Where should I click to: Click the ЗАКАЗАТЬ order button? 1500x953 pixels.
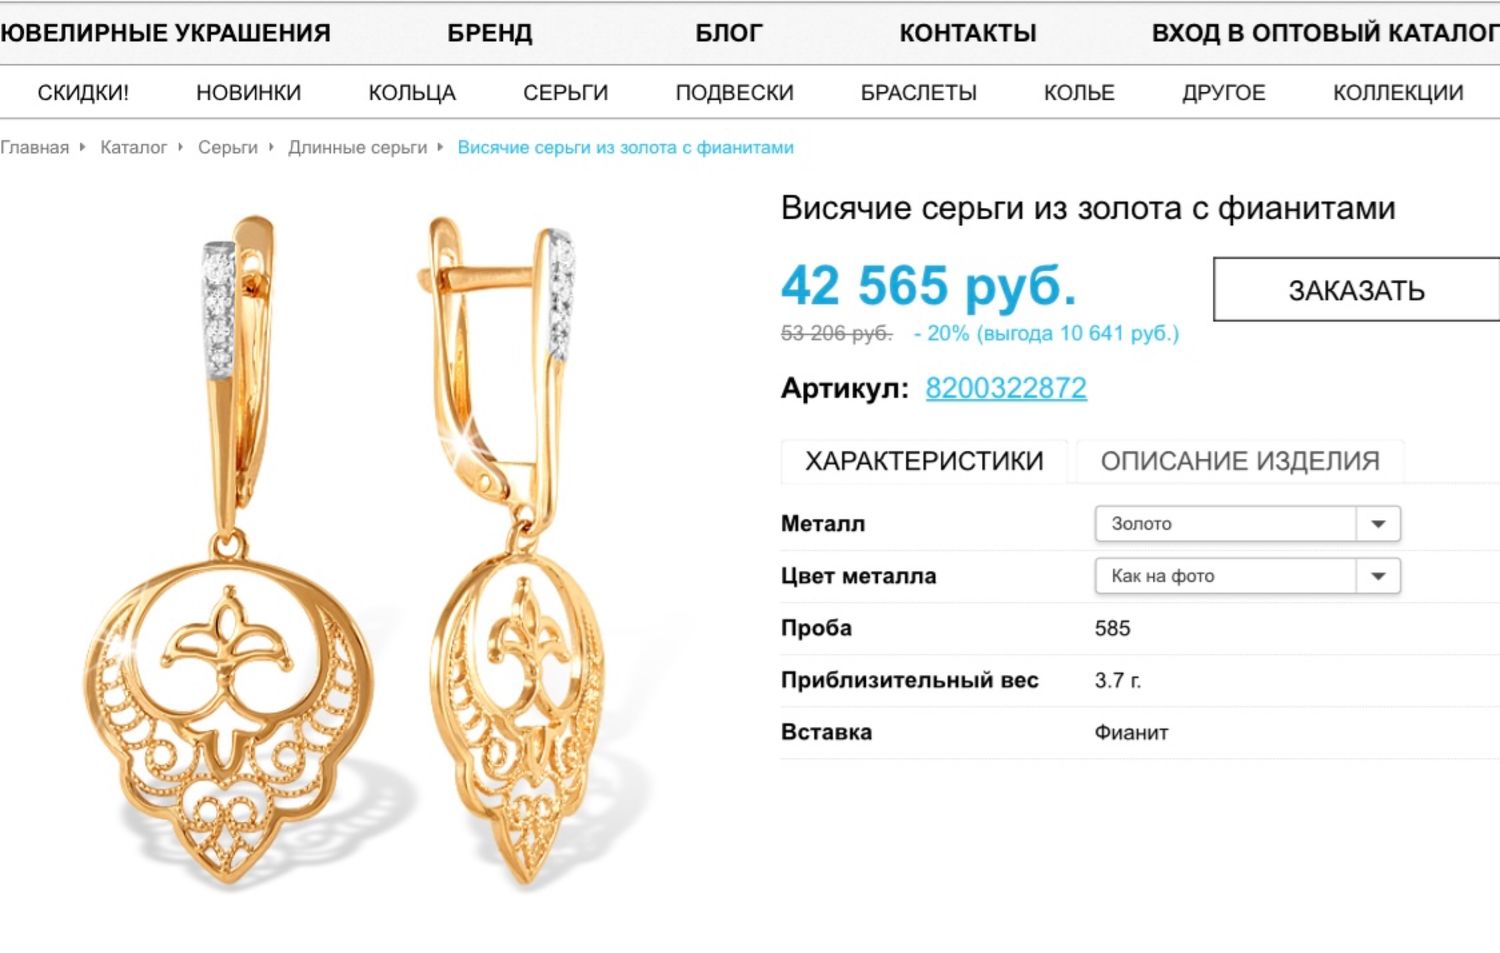(x=1356, y=290)
